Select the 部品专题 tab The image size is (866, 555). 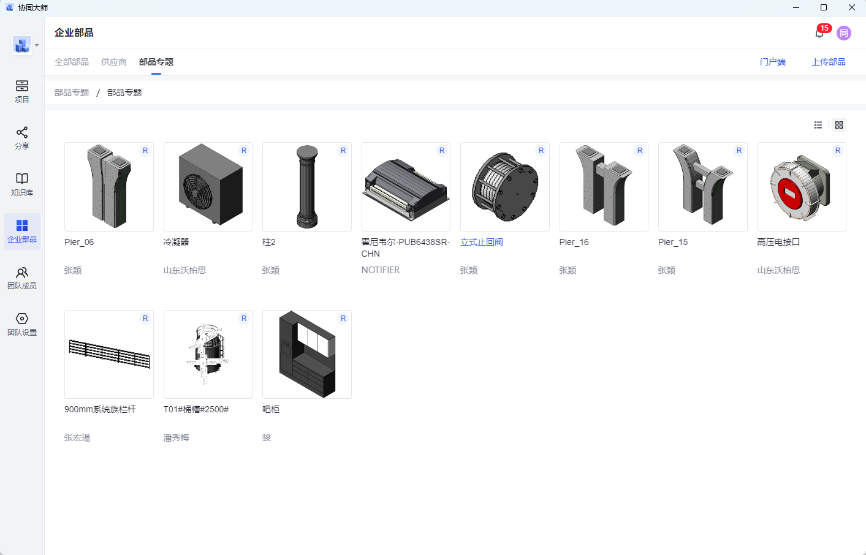point(156,62)
